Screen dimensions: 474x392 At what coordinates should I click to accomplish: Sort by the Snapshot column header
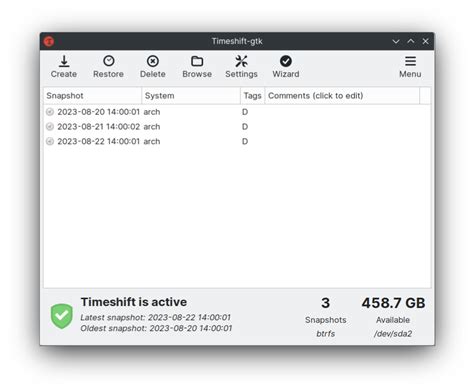[x=93, y=96]
